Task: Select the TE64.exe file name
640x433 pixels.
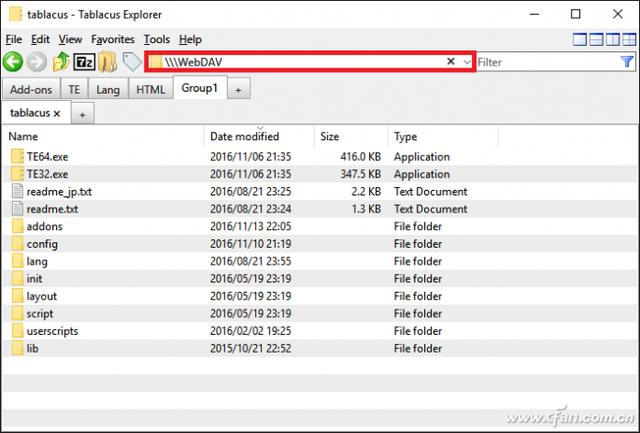Action: pyautogui.click(x=47, y=157)
